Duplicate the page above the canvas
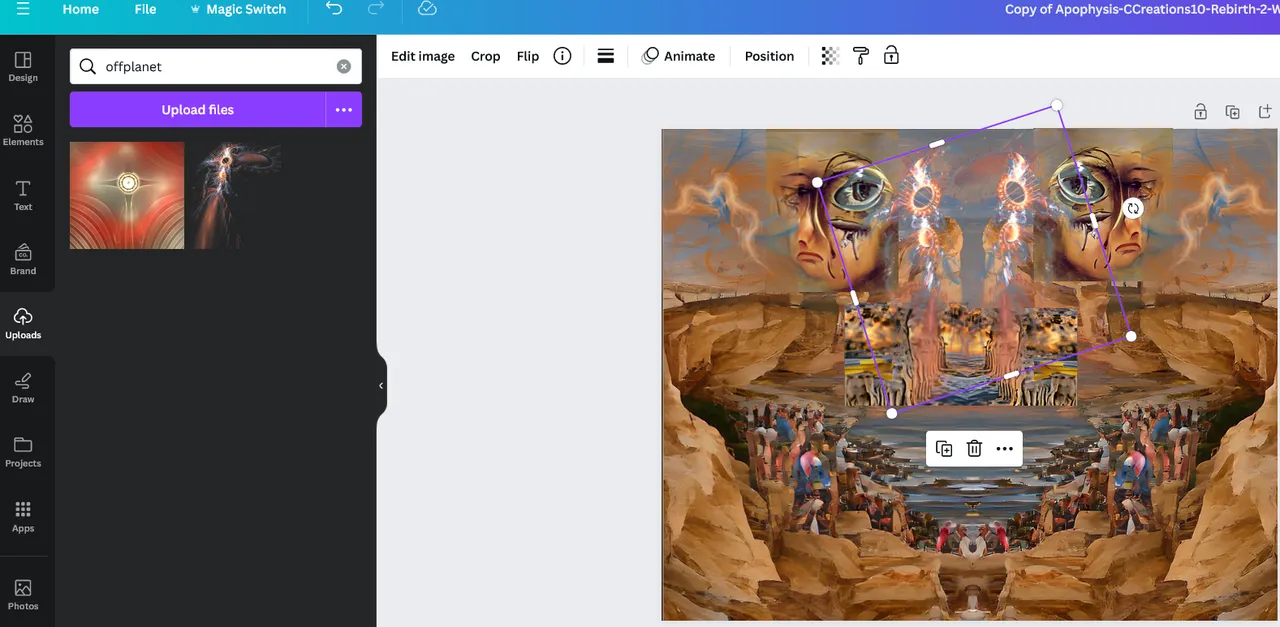1280x627 pixels. 1232,112
